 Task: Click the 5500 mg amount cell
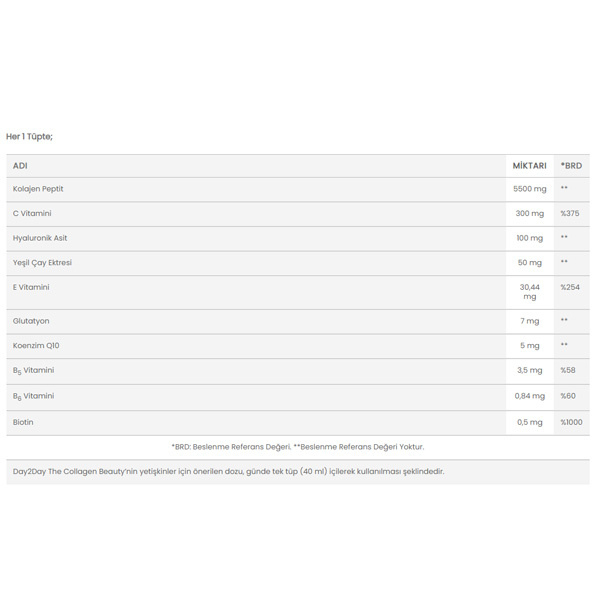530,189
